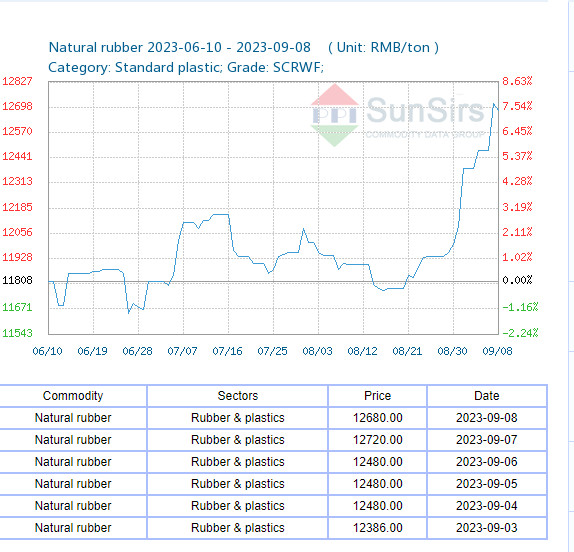
Task: Select the 12680.00 price cell
Action: pos(377,418)
